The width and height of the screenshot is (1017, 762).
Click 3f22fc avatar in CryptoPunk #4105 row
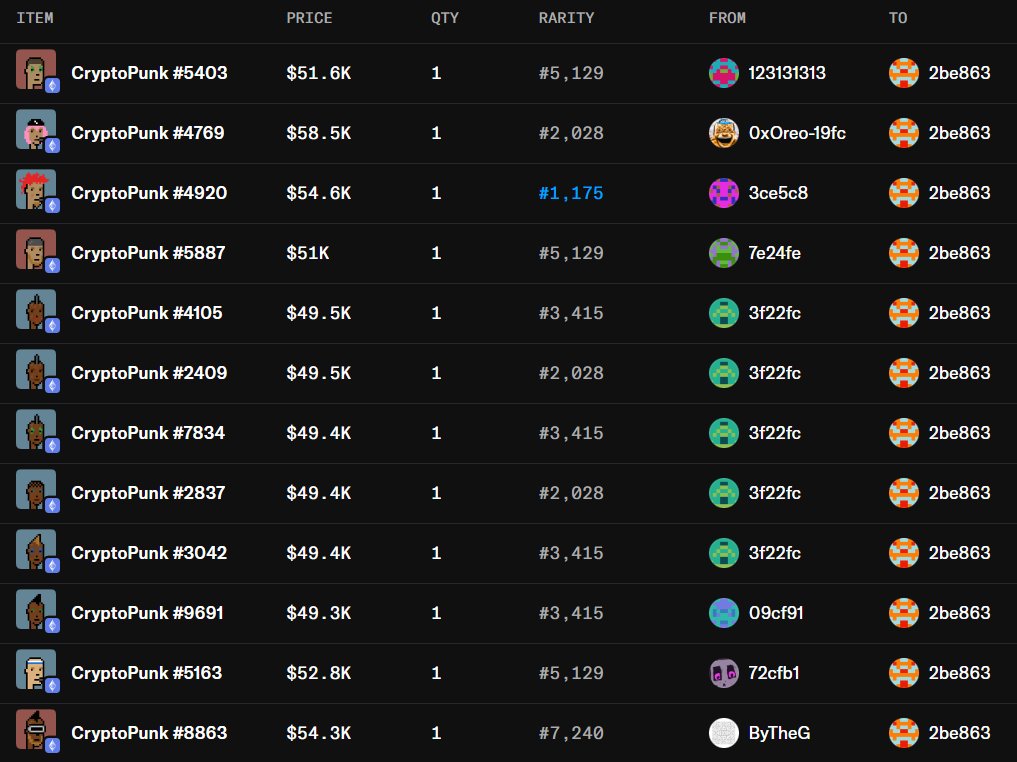[724, 313]
